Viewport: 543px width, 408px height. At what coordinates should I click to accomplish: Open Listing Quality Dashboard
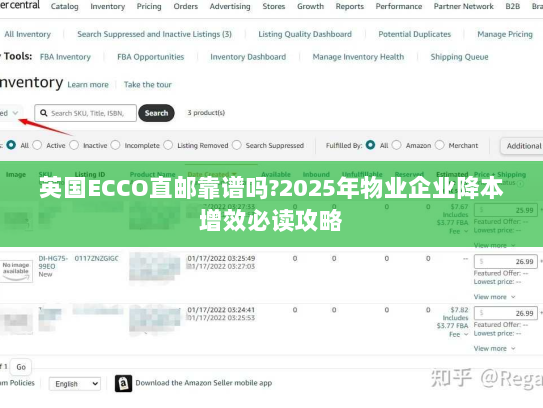pos(305,34)
